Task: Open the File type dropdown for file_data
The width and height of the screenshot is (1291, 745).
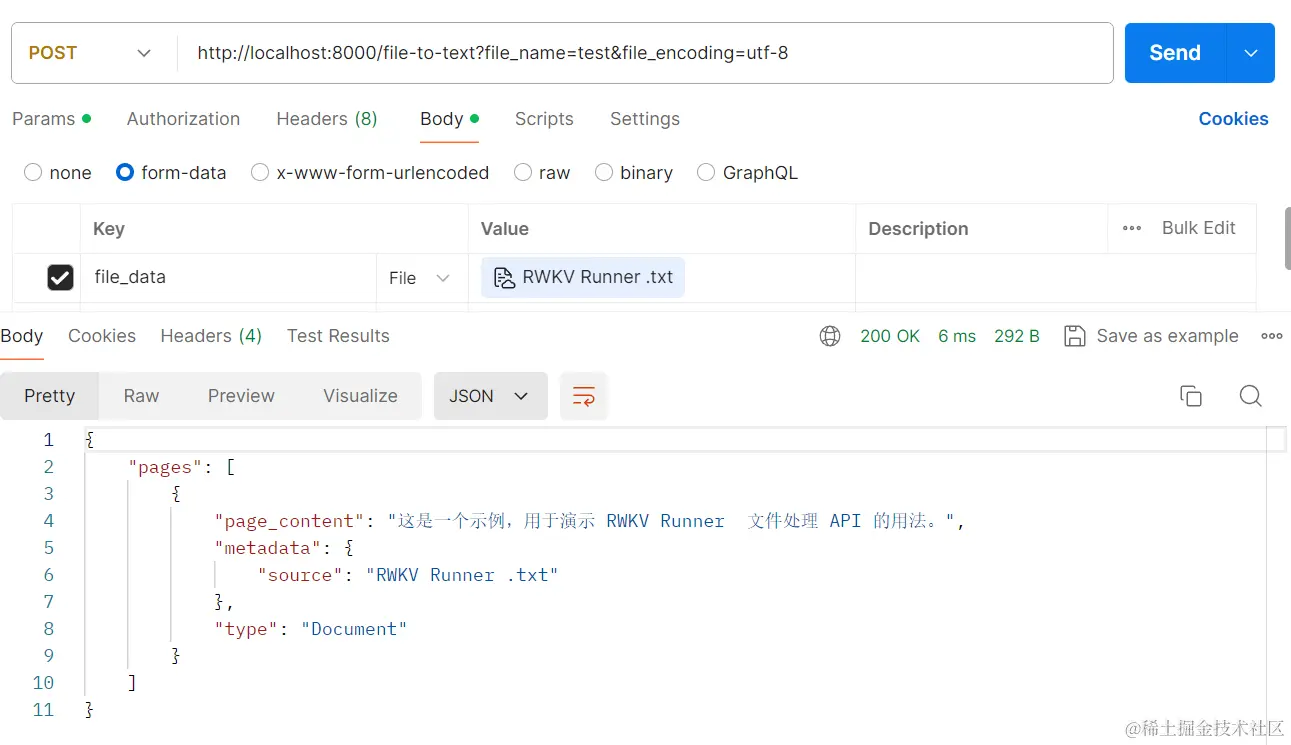Action: tap(420, 278)
